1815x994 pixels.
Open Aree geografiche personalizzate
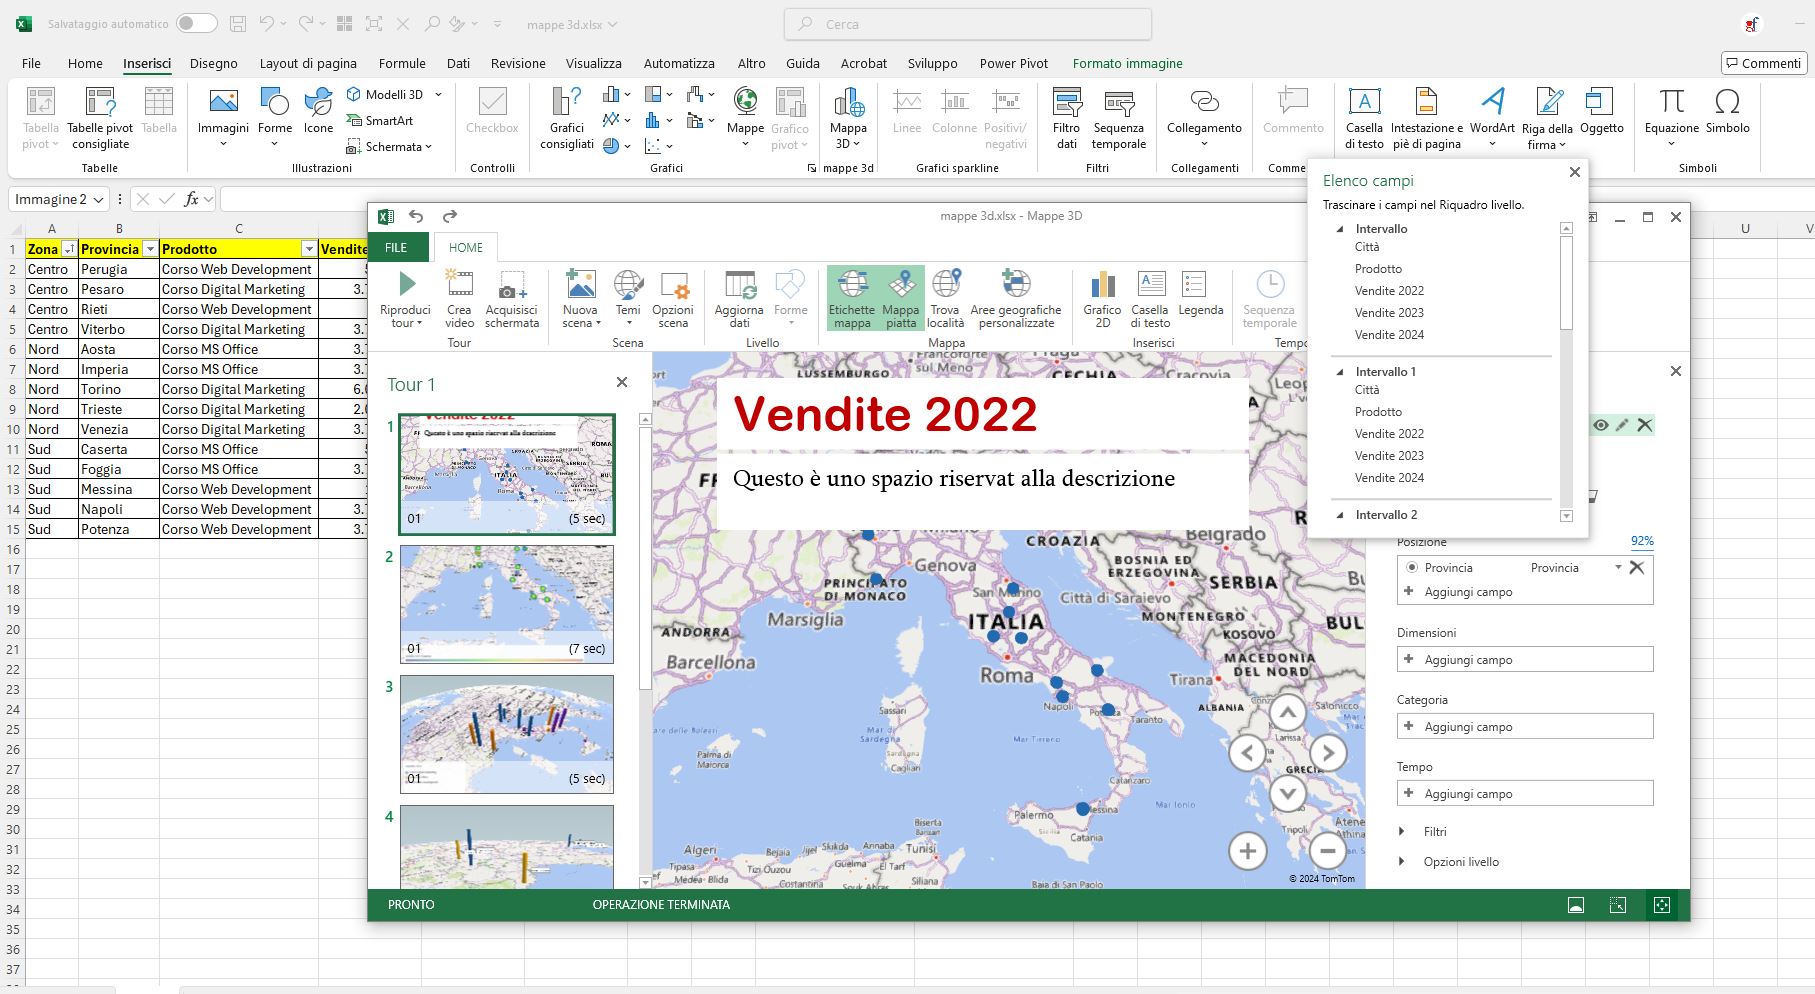[x=1016, y=298]
